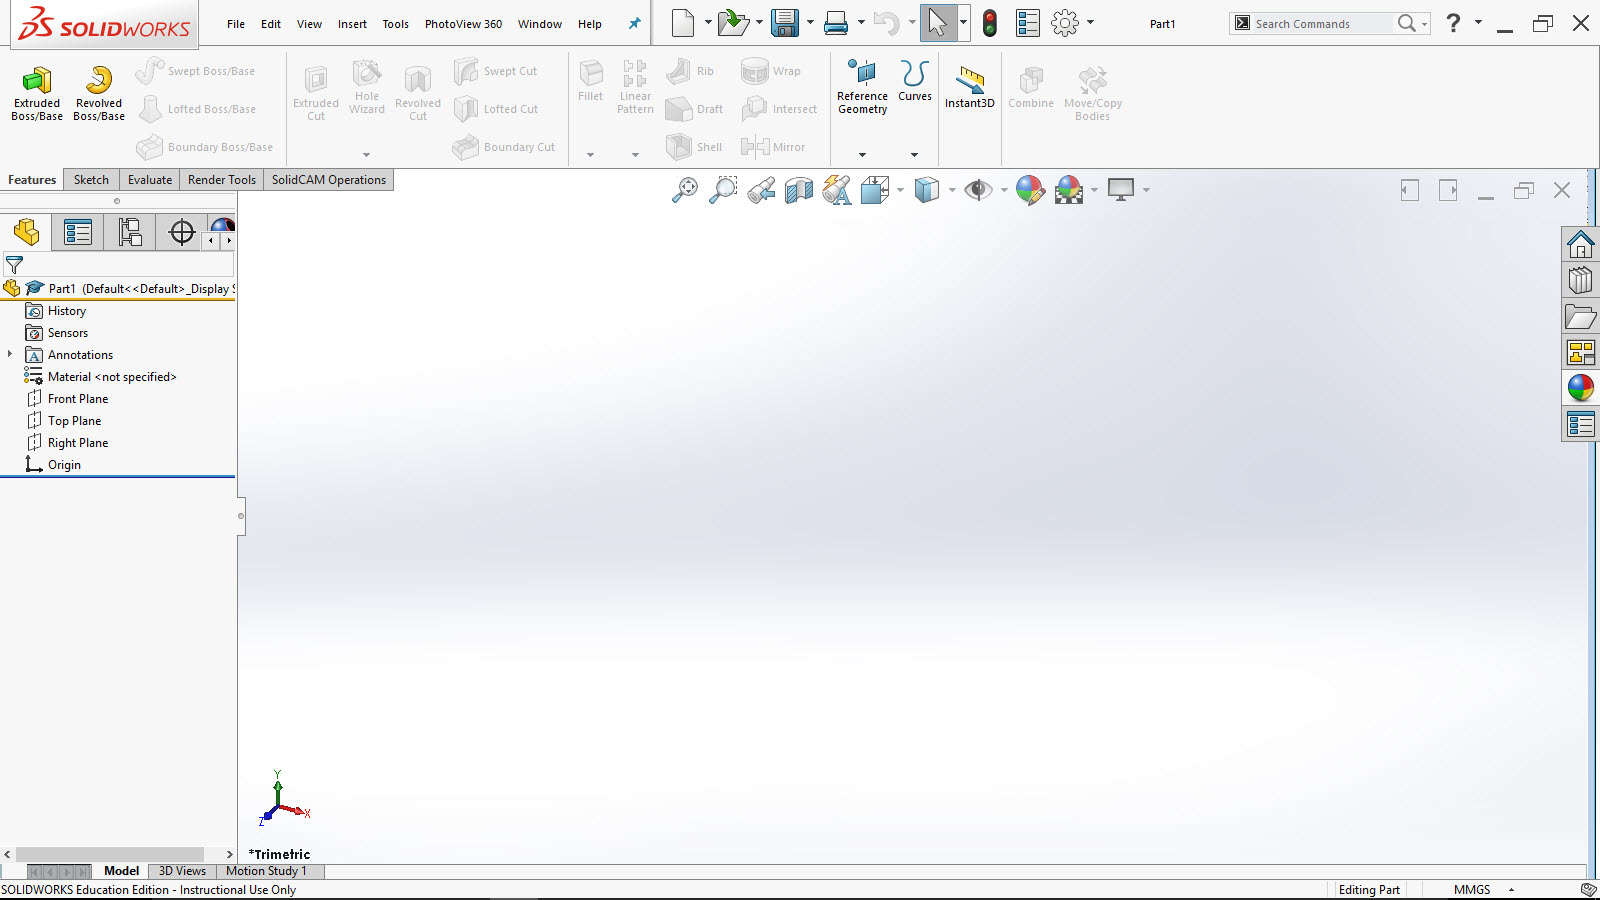Click Zoom to Fit in the graphics area
Image resolution: width=1600 pixels, height=900 pixels.
point(684,190)
